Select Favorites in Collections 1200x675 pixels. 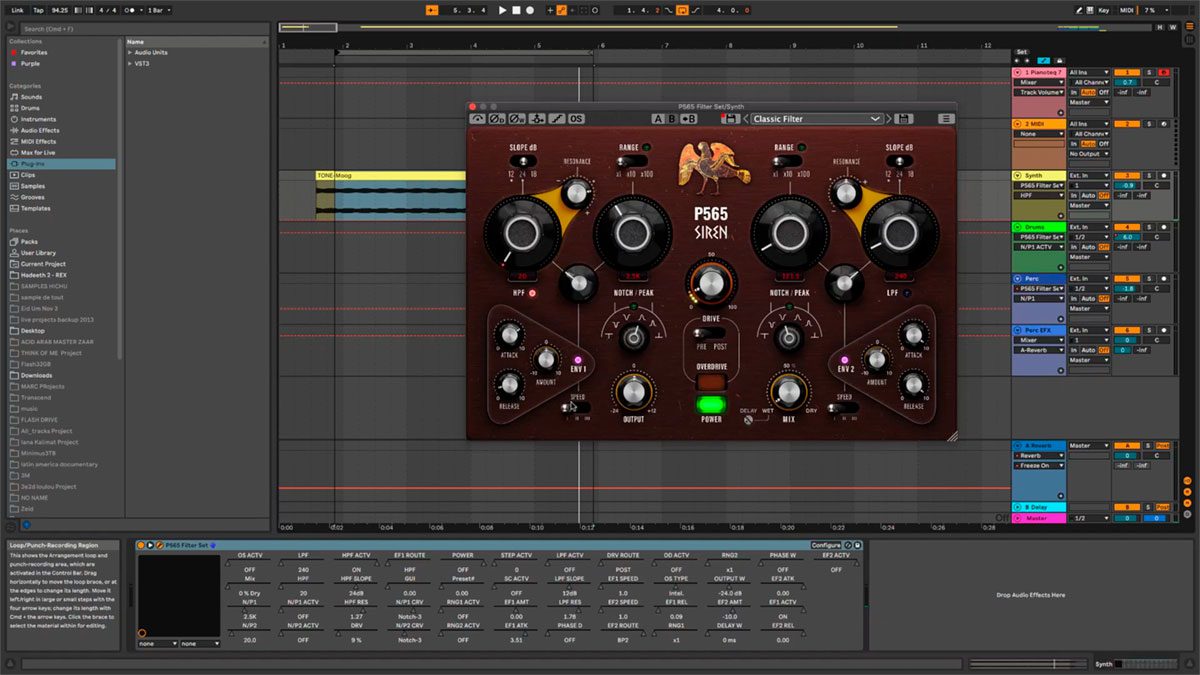click(34, 52)
